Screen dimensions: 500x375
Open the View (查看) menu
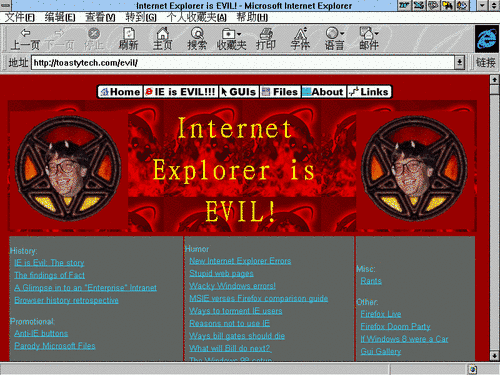point(100,17)
